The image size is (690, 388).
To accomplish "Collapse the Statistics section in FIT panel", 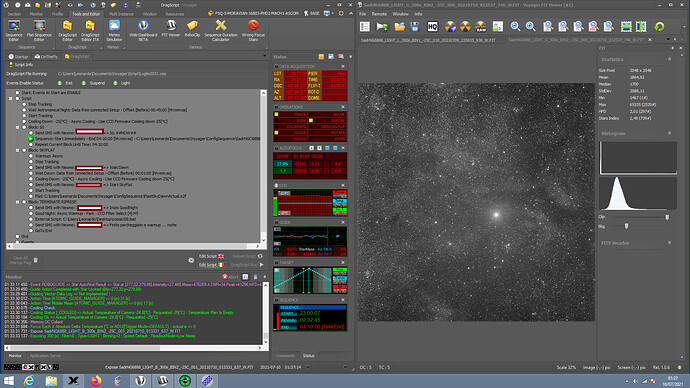I will tap(670, 59).
